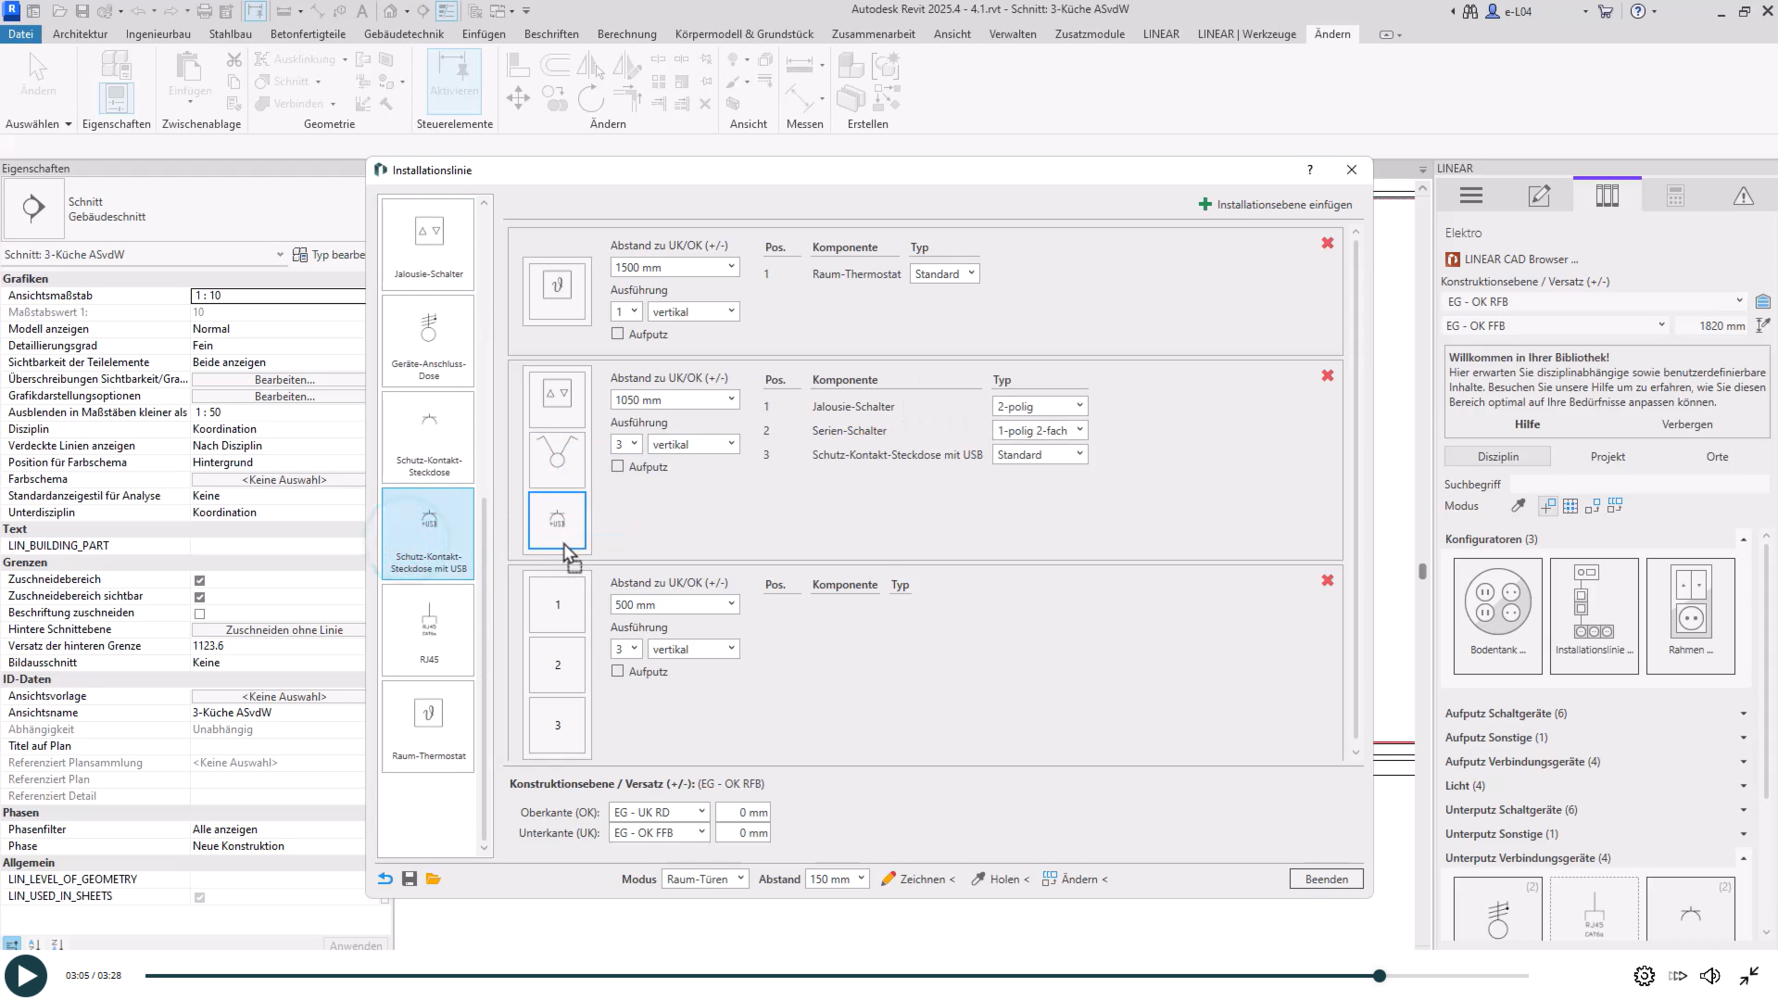Toggle the Beschriftung zuschneiden checkbox
1778x1000 pixels.
200,614
